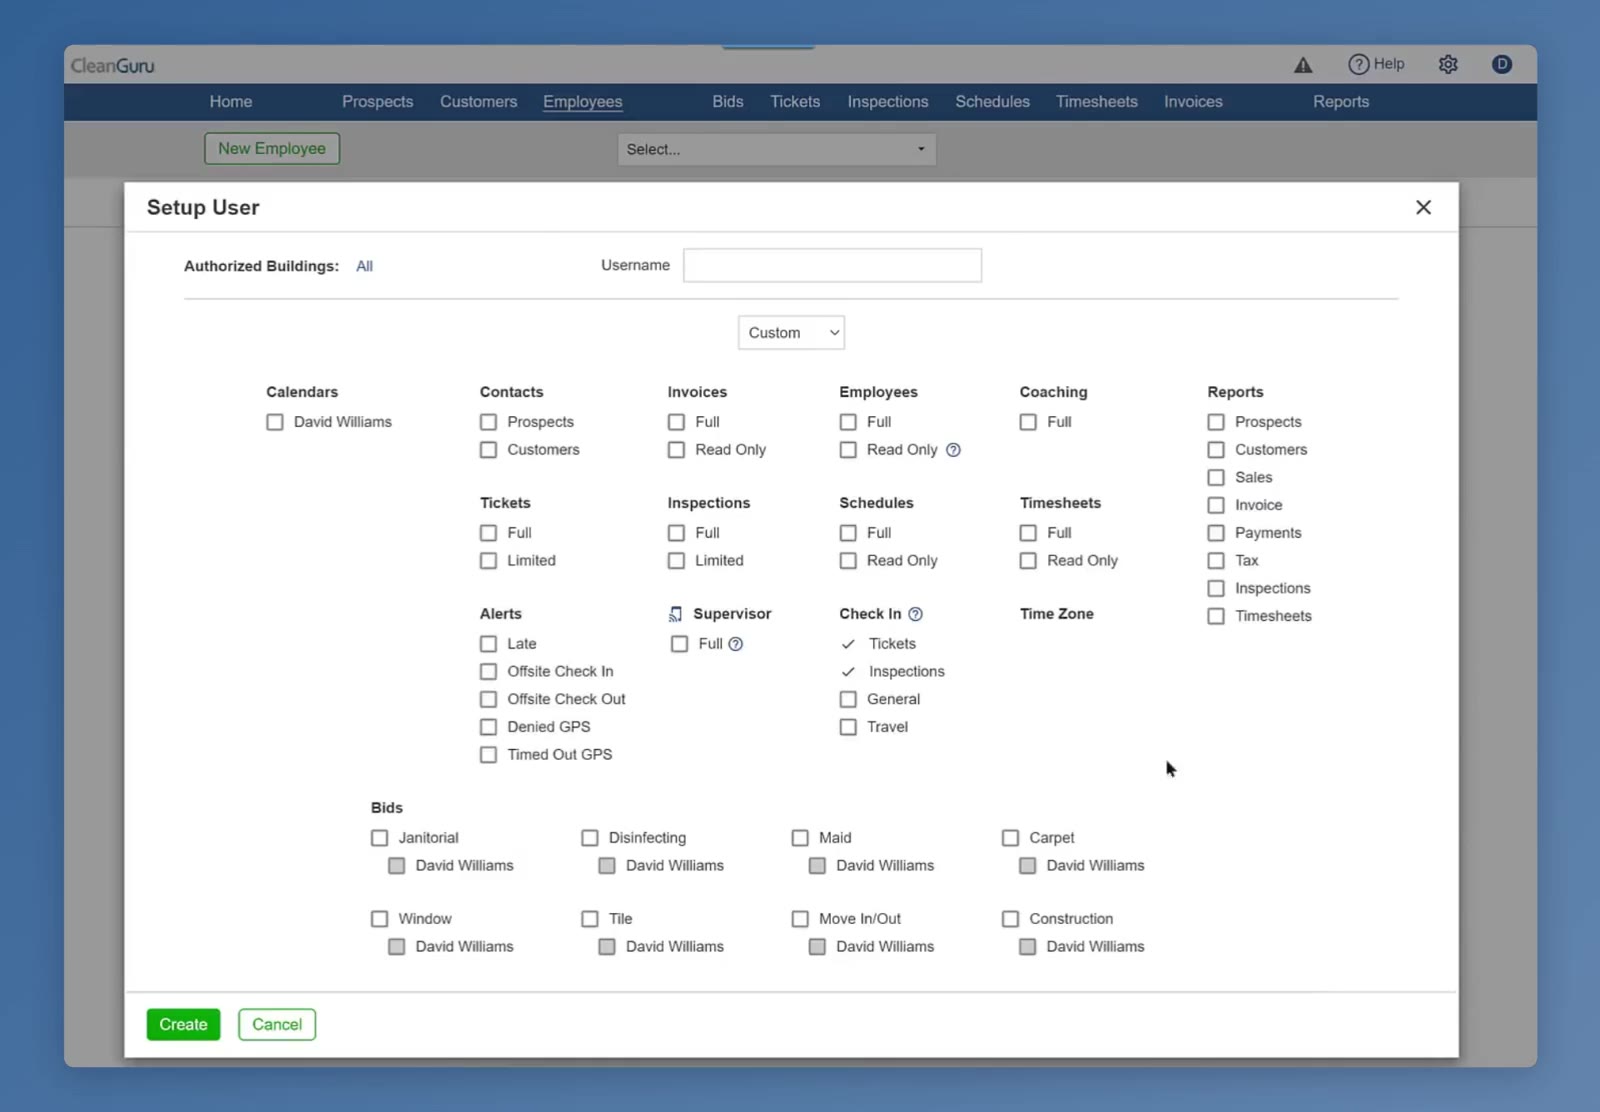The height and width of the screenshot is (1112, 1600).
Task: Enable Limited under Inspections
Action: coord(677,561)
